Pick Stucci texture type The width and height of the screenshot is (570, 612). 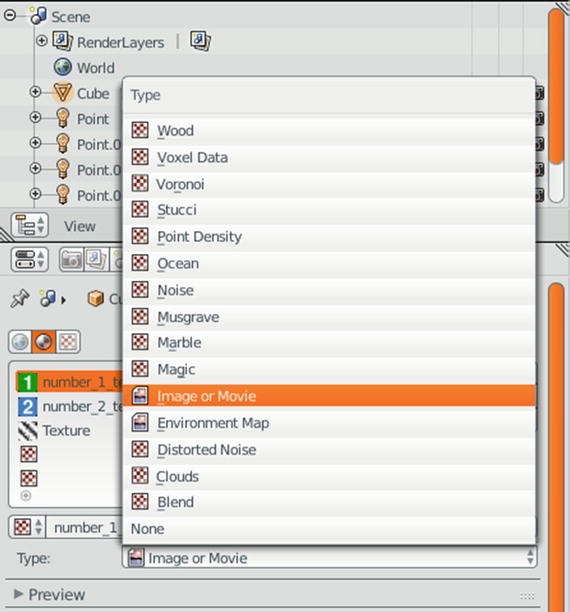(x=329, y=210)
